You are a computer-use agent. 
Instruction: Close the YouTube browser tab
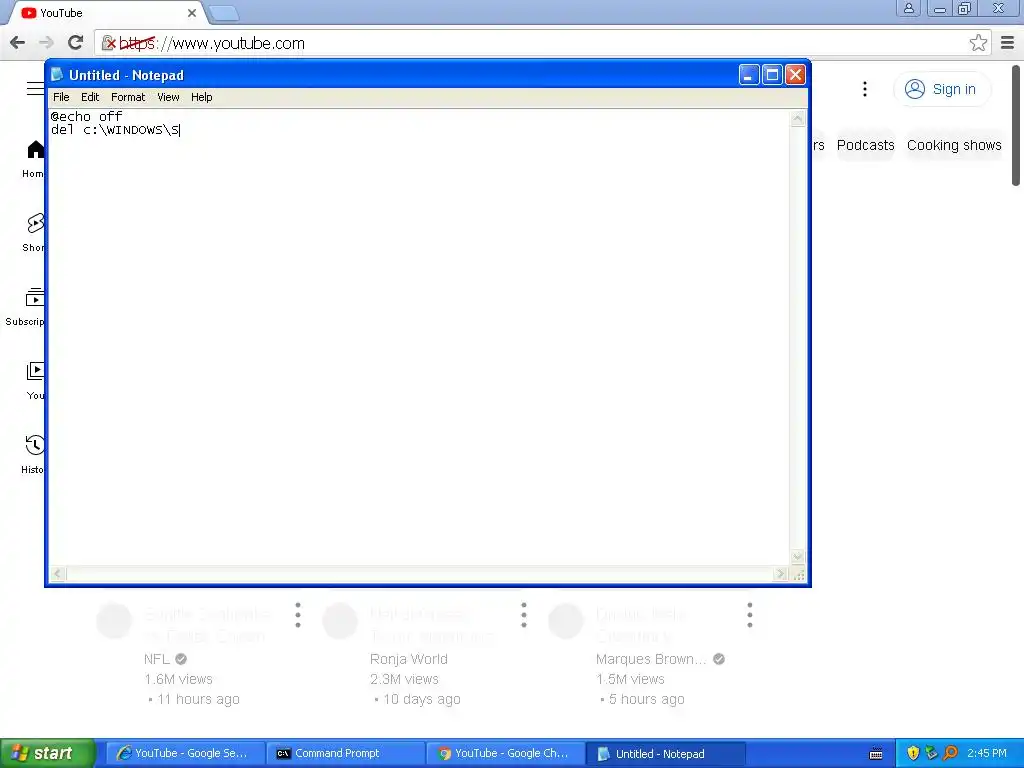point(191,12)
